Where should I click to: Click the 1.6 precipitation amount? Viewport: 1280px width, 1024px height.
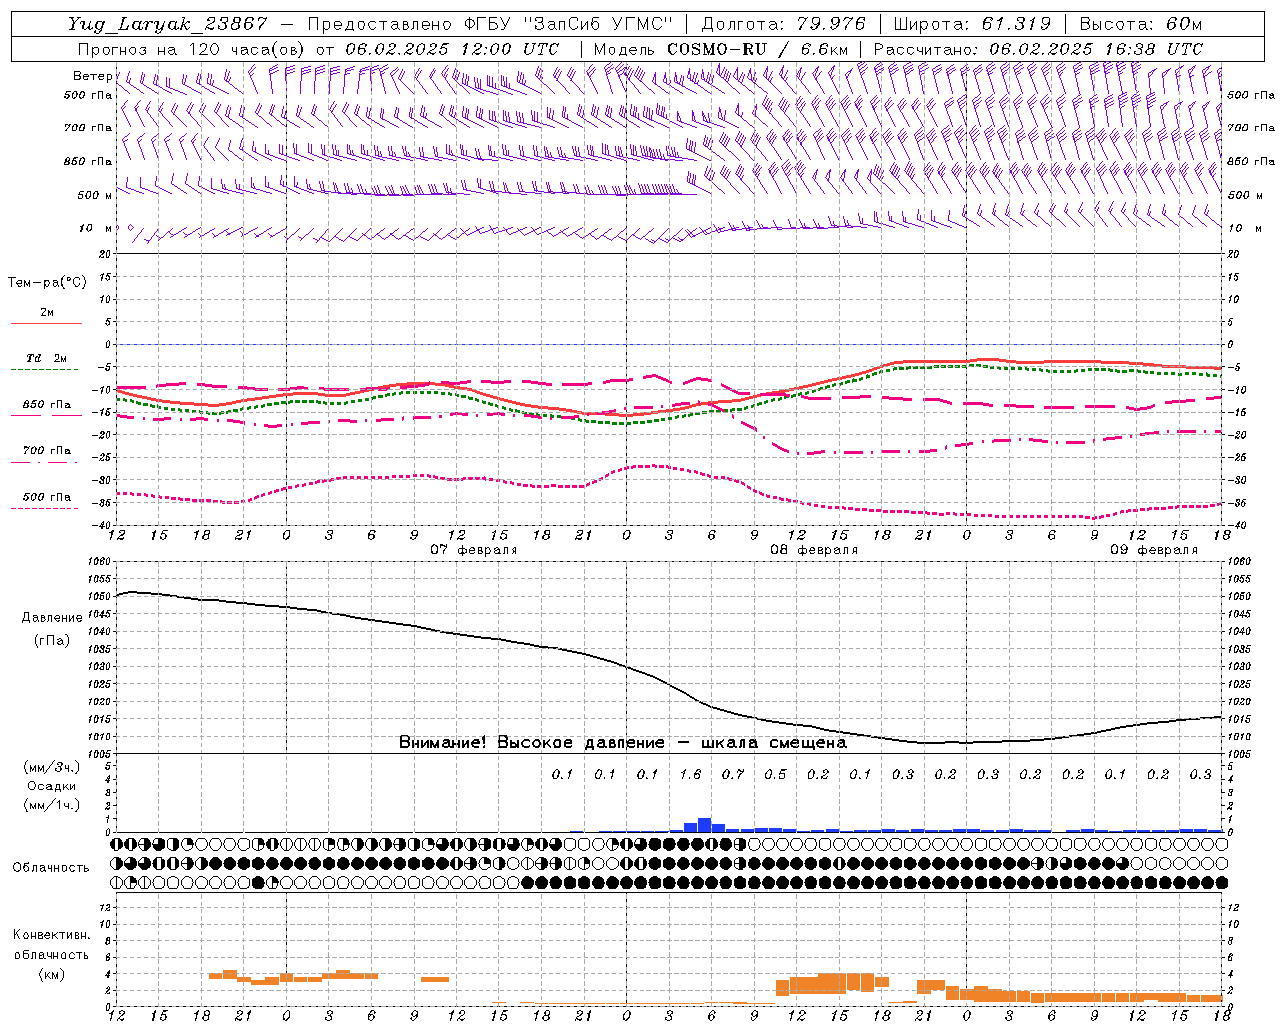pos(690,775)
